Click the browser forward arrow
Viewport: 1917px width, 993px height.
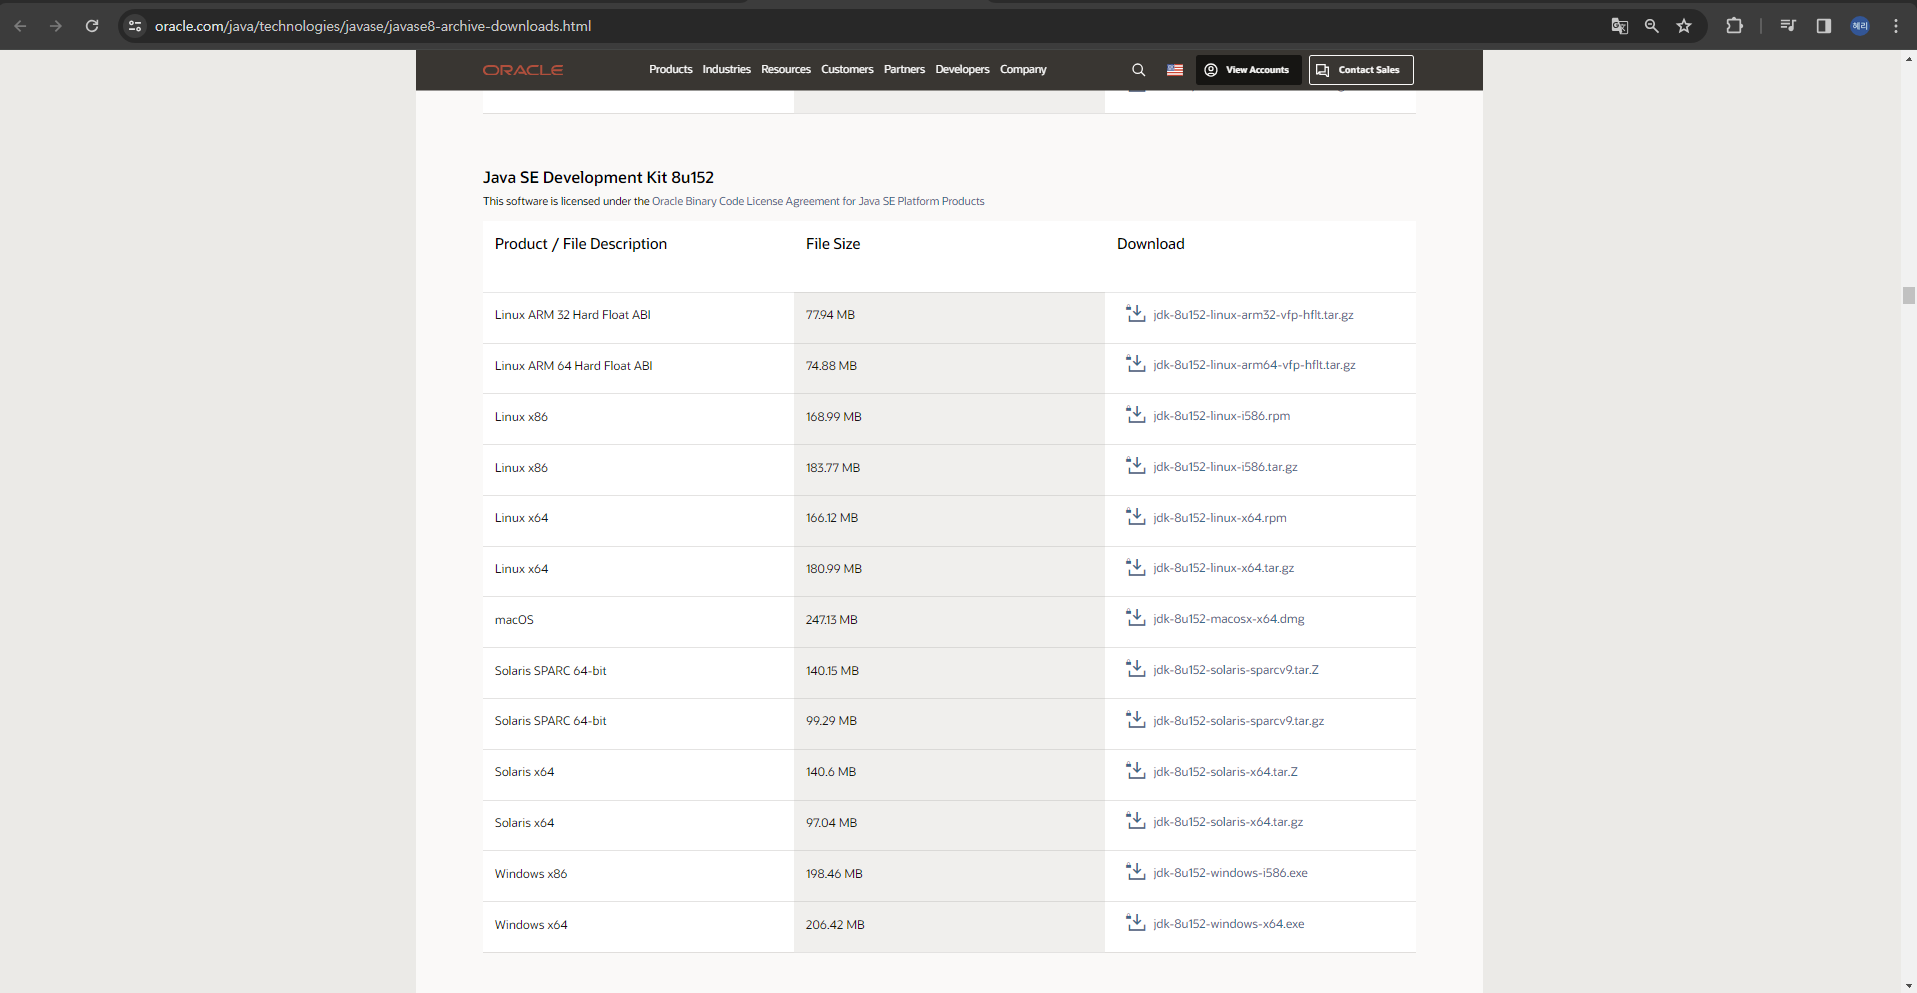(x=56, y=26)
